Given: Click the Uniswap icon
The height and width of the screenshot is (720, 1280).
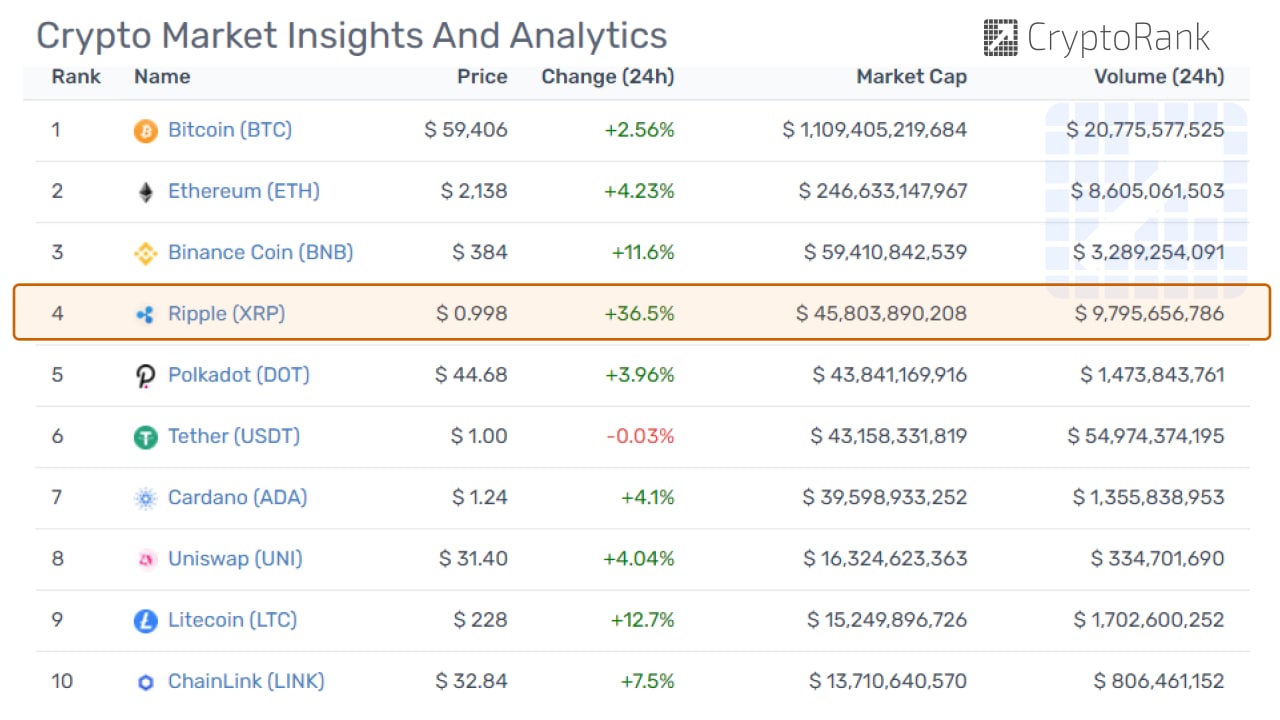Looking at the screenshot, I should pos(146,560).
